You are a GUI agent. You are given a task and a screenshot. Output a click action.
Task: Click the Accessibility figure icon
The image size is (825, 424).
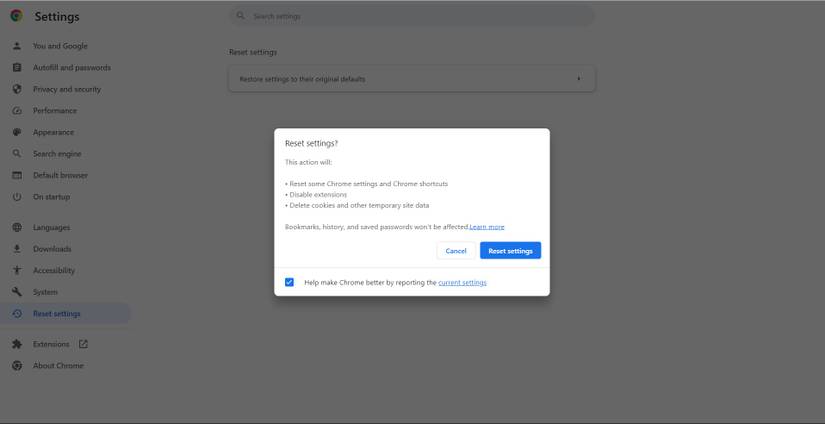(17, 270)
